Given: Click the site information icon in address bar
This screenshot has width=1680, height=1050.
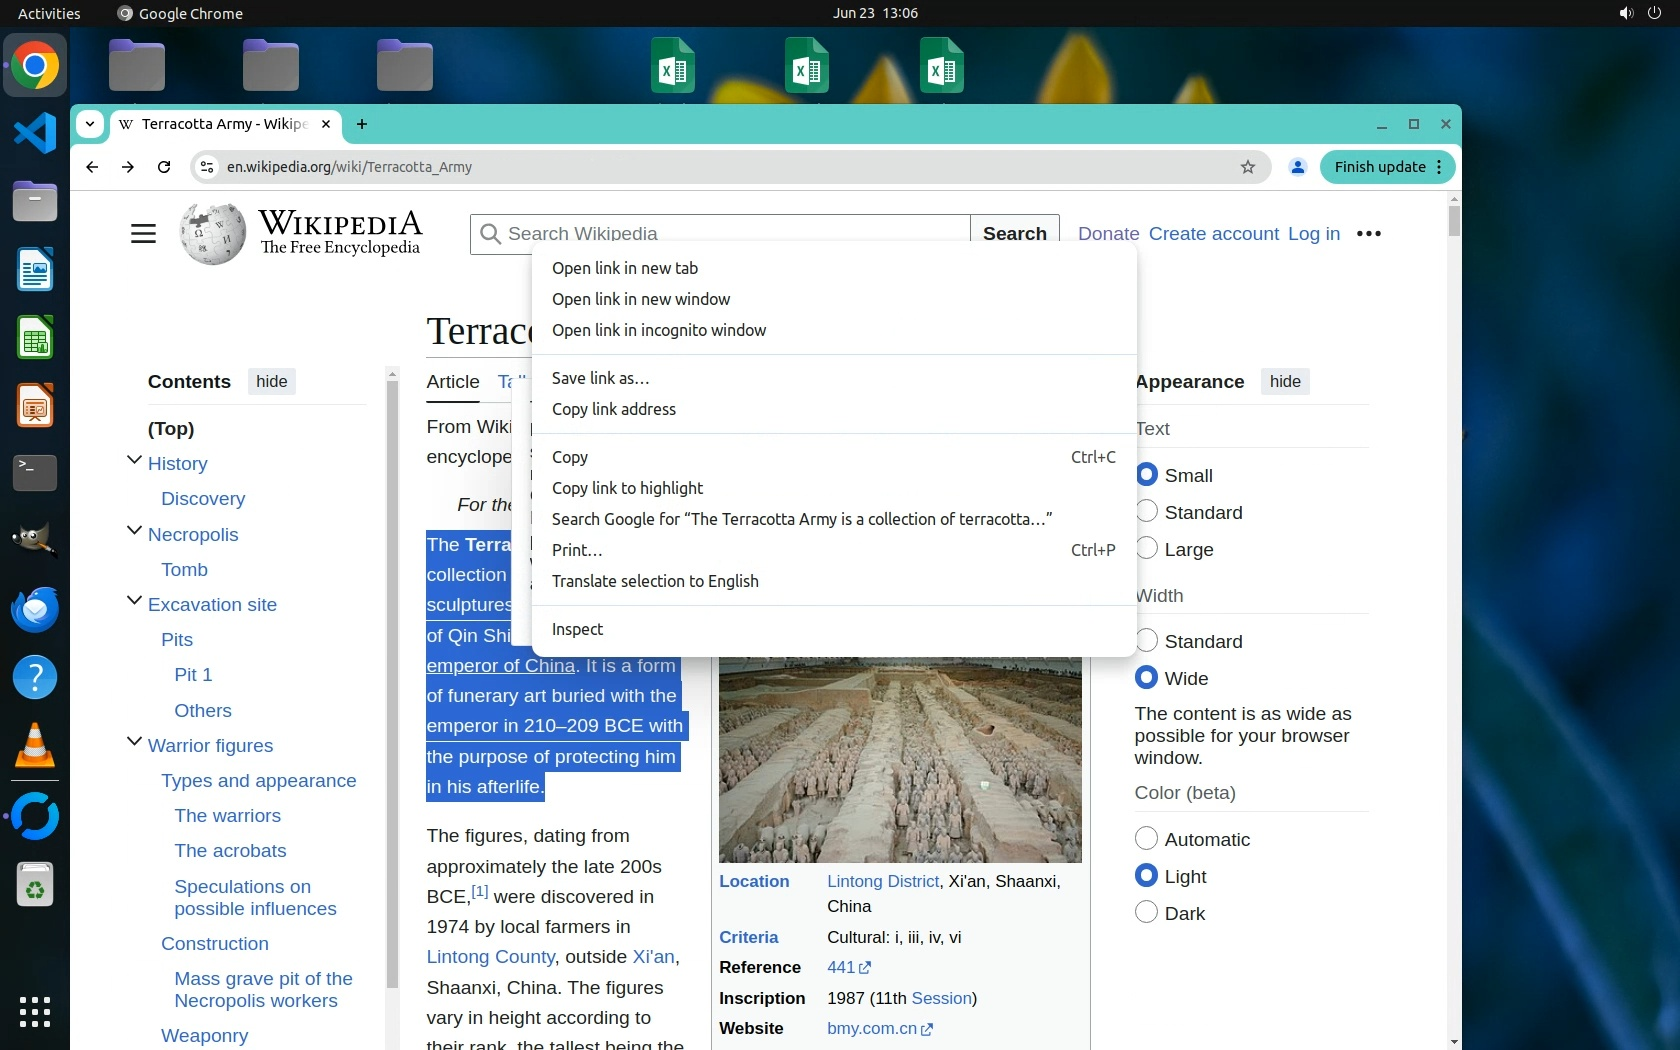Looking at the screenshot, I should click(207, 167).
